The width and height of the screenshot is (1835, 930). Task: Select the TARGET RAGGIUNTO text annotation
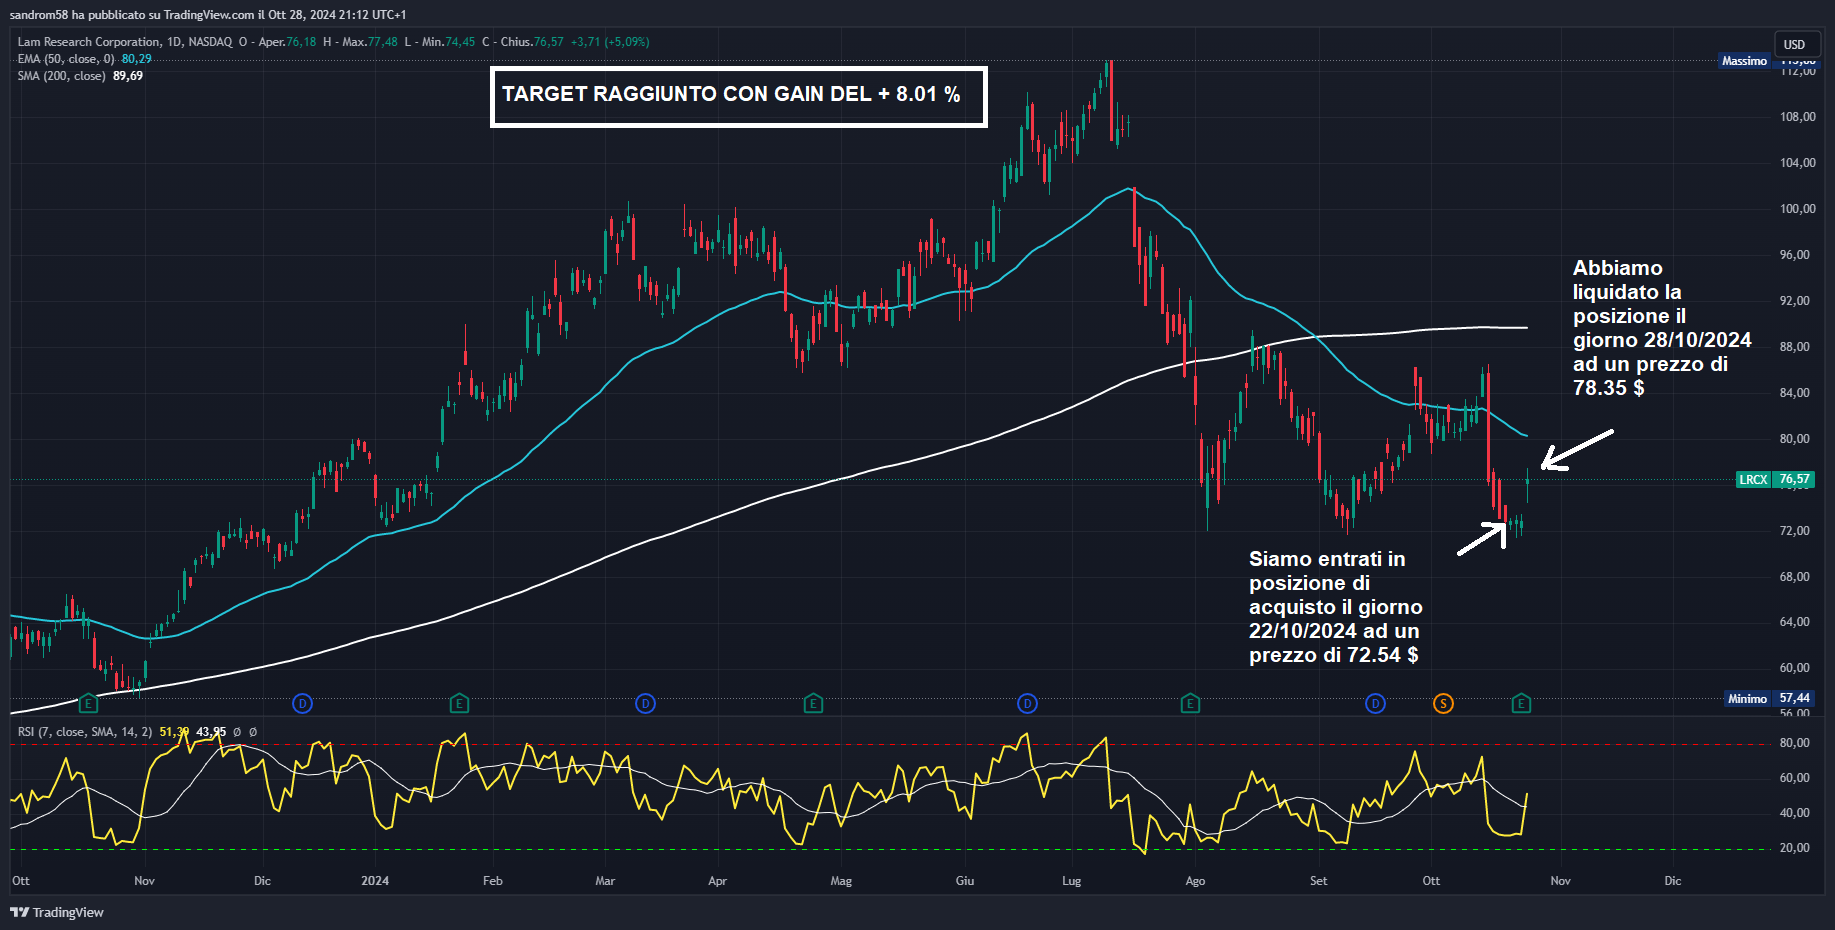(x=738, y=96)
